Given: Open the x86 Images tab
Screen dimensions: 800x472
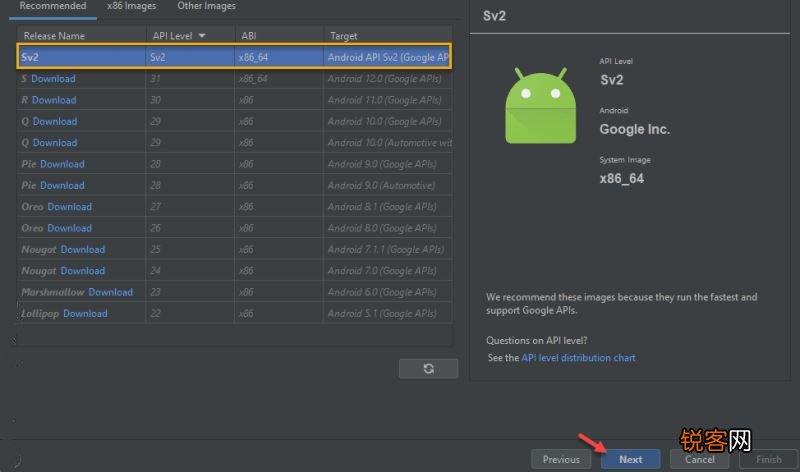Looking at the screenshot, I should (x=132, y=6).
